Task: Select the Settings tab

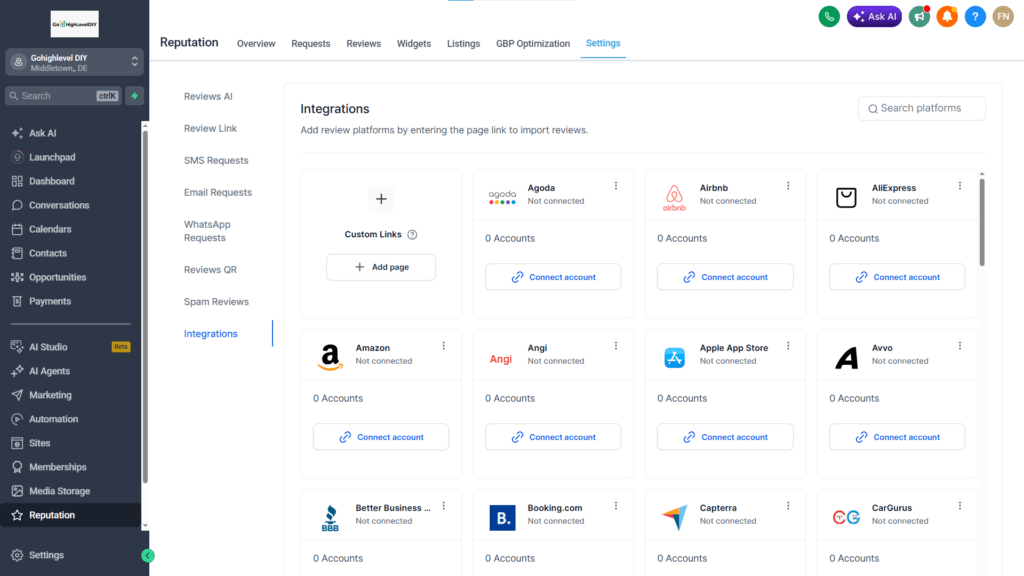Action: [603, 43]
